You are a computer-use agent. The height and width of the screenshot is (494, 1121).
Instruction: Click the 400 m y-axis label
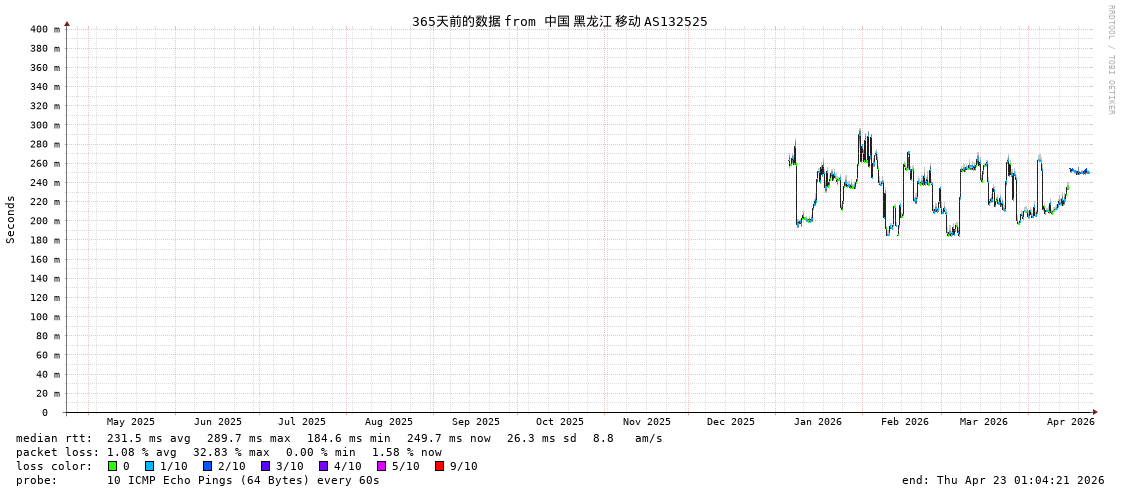point(44,29)
